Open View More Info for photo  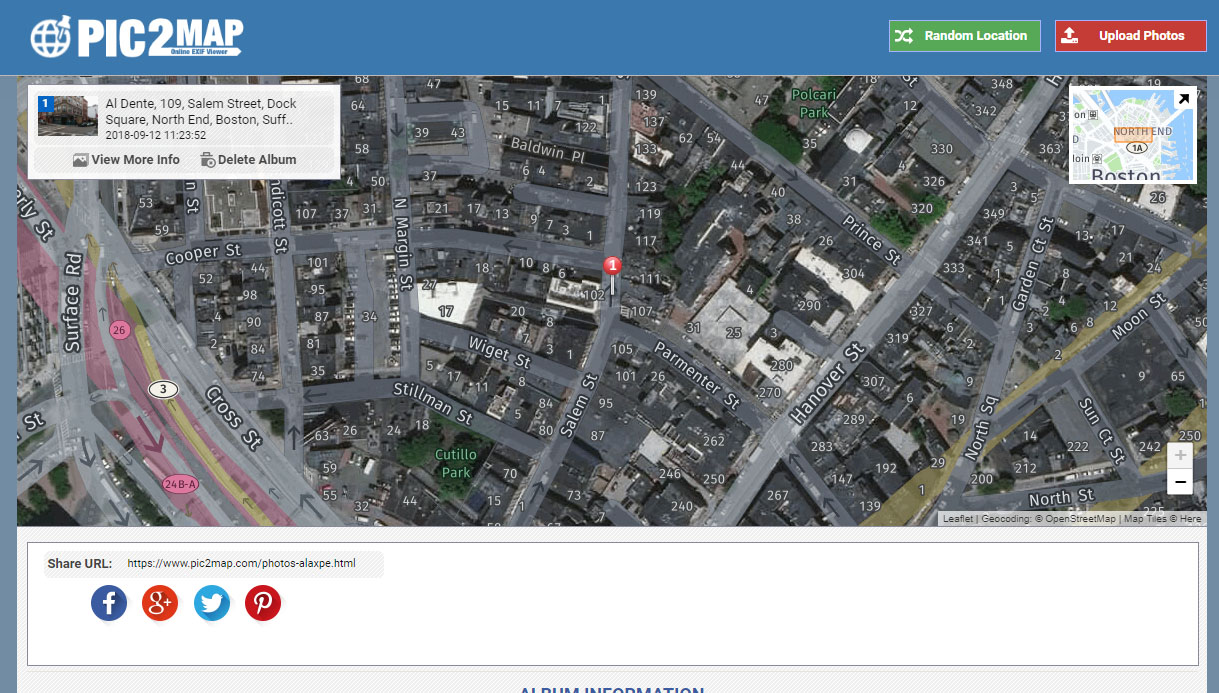(x=126, y=160)
